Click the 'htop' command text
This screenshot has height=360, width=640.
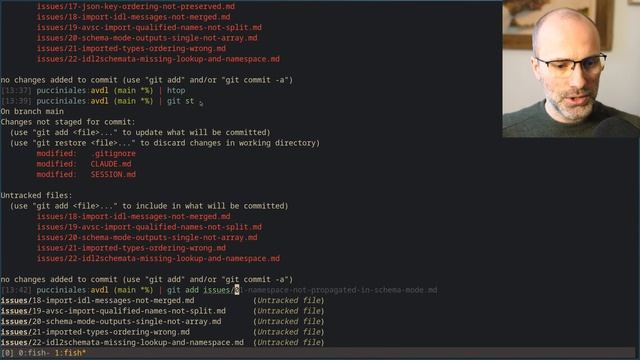coord(176,91)
